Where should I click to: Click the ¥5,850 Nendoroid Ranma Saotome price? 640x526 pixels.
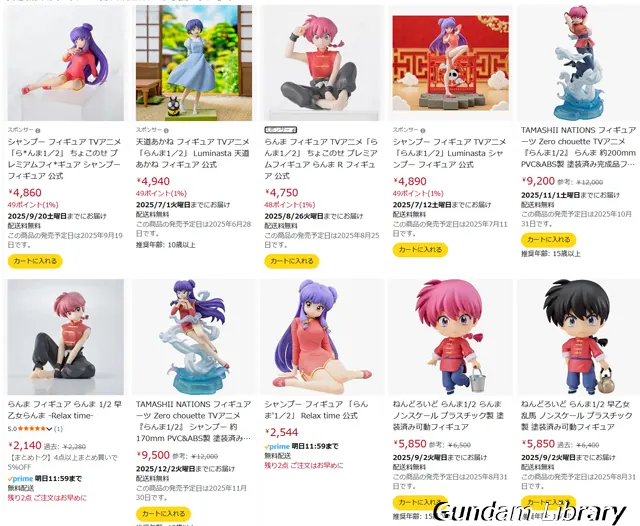point(538,444)
